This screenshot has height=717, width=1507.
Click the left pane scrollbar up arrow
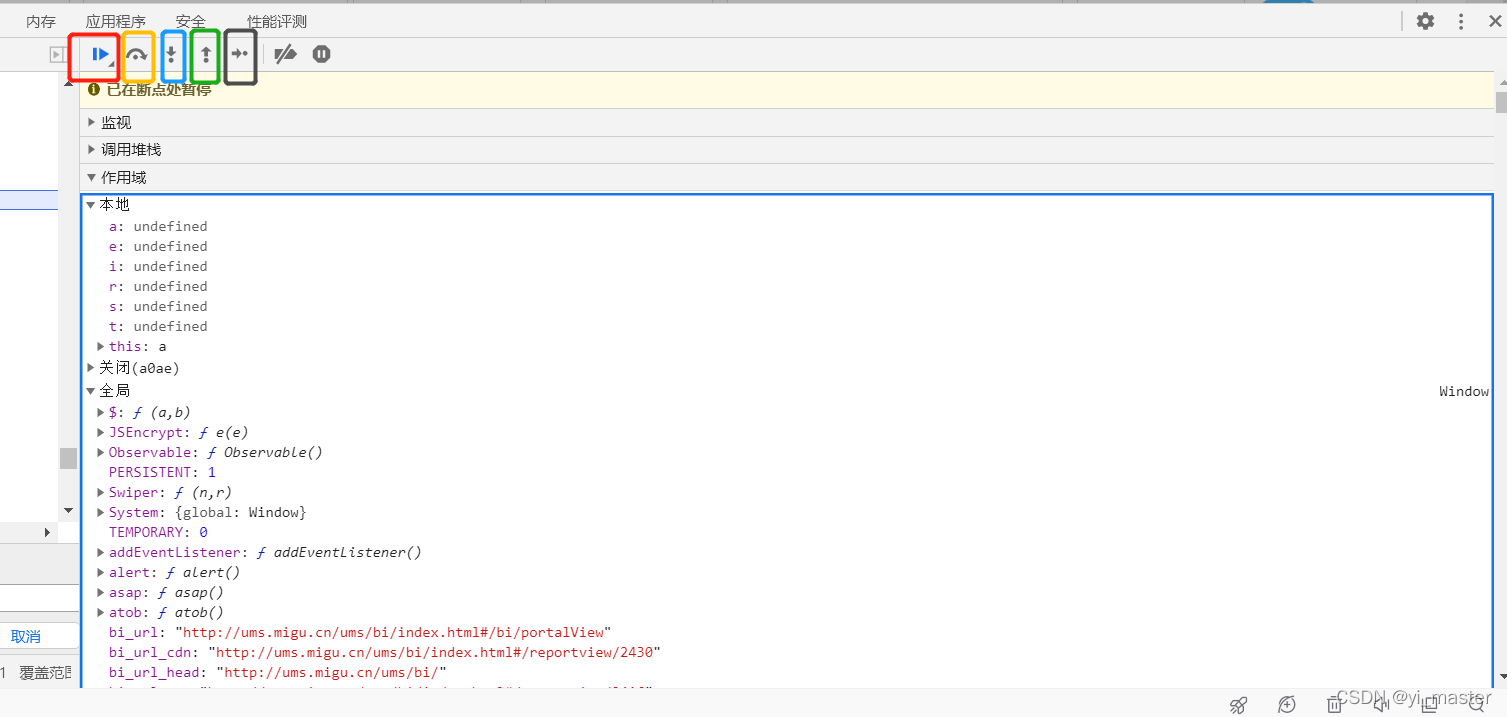tap(69, 83)
